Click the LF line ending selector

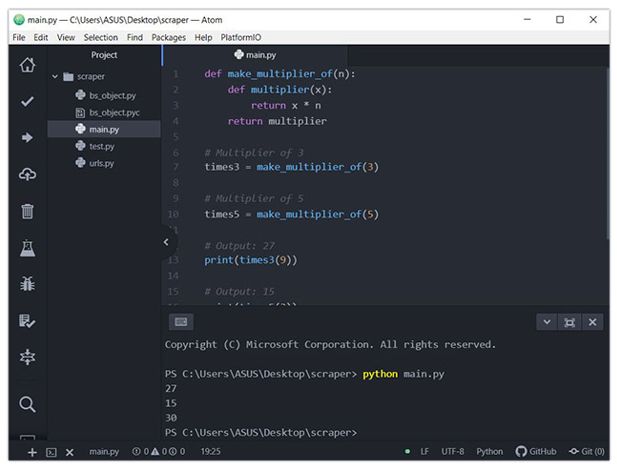click(x=424, y=451)
